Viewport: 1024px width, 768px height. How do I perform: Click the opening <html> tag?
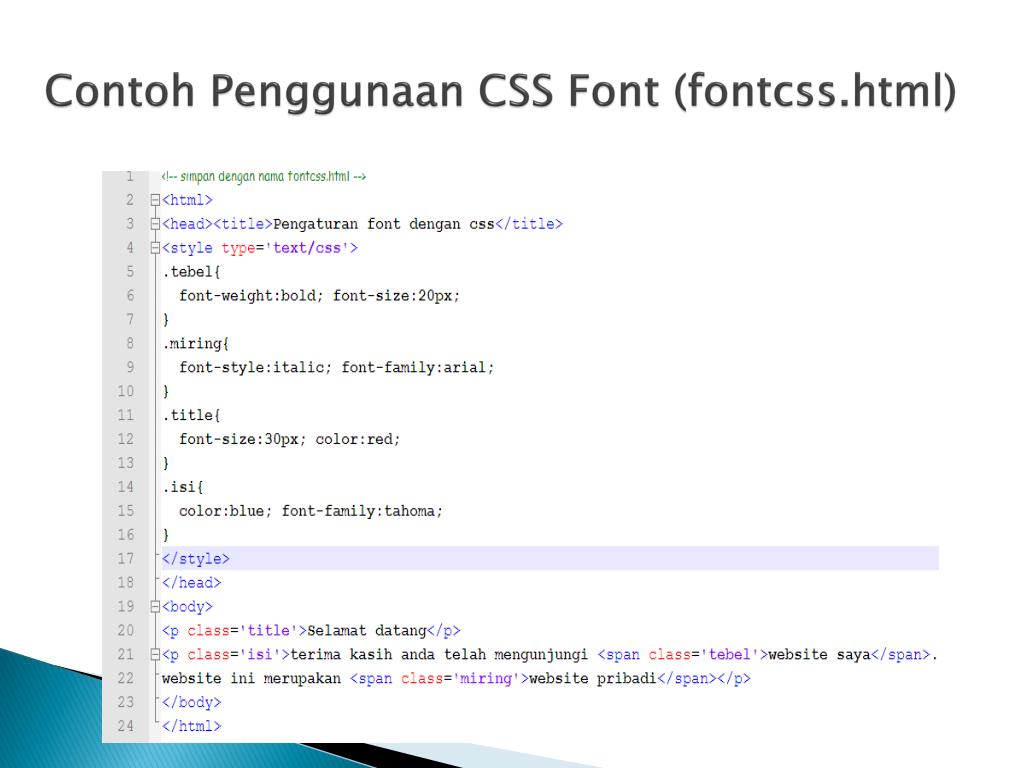187,200
